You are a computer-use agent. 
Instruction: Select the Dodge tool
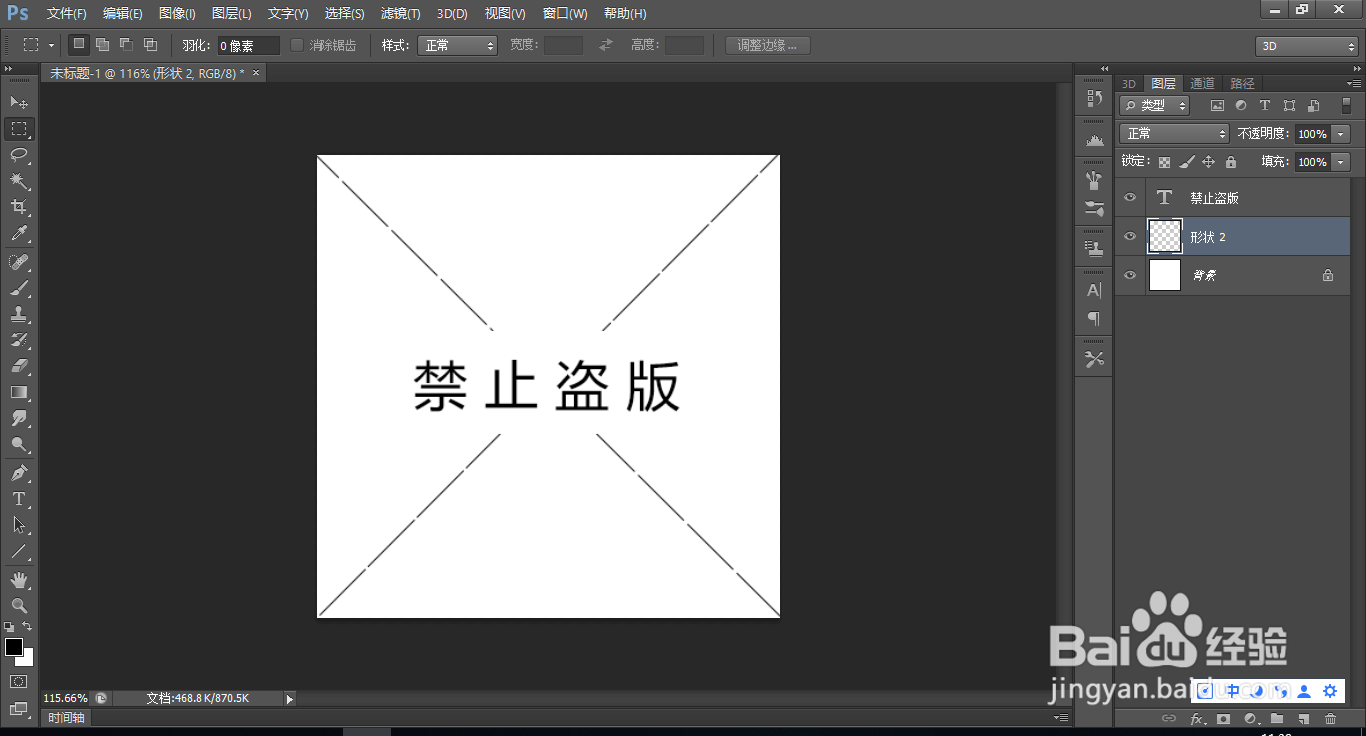click(x=19, y=444)
